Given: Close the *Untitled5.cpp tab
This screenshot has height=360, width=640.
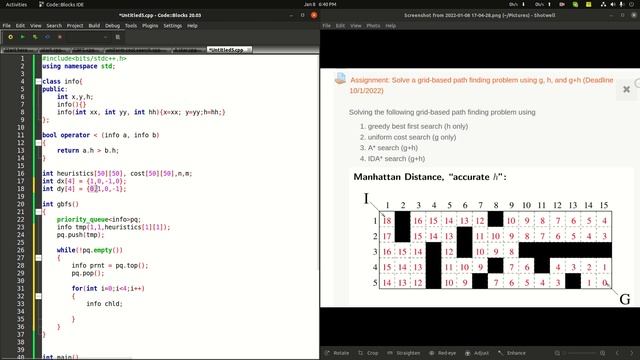Looking at the screenshot, I should (249, 50).
